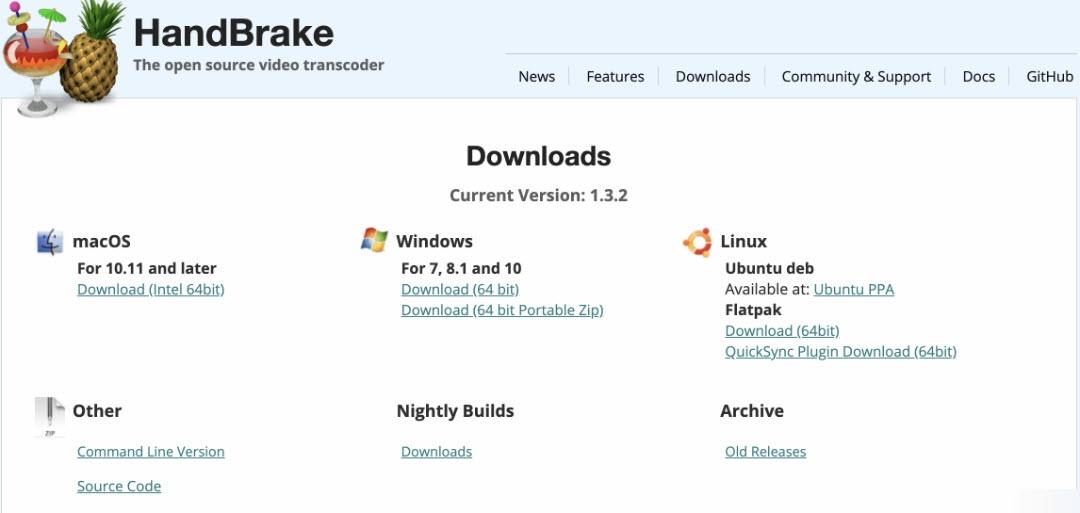The height and width of the screenshot is (513, 1080).
Task: Open the Old Releases archive link
Action: tap(765, 452)
